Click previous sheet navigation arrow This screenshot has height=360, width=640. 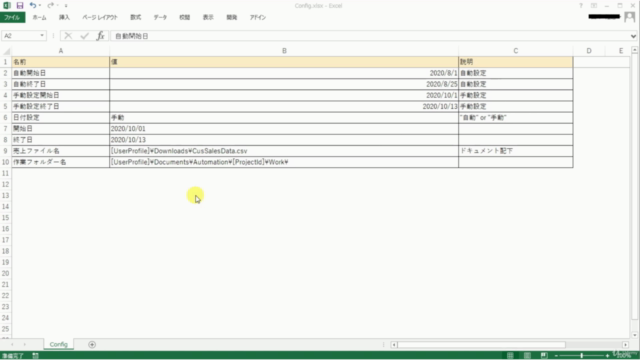pyautogui.click(x=12, y=344)
